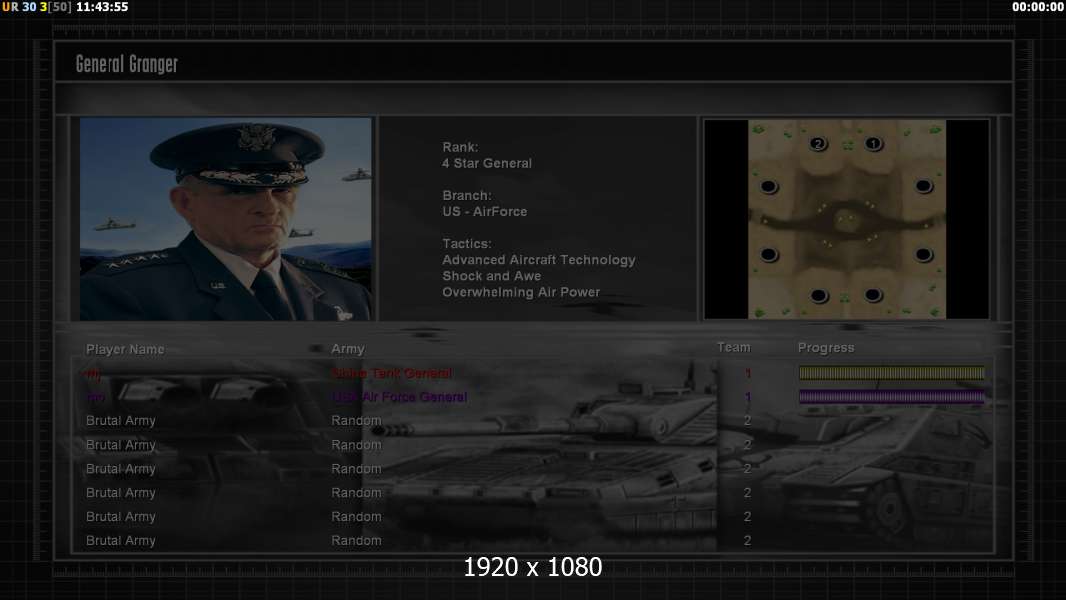Click the "Branch:" label
Viewport: 1066px width, 600px height.
tap(466, 195)
